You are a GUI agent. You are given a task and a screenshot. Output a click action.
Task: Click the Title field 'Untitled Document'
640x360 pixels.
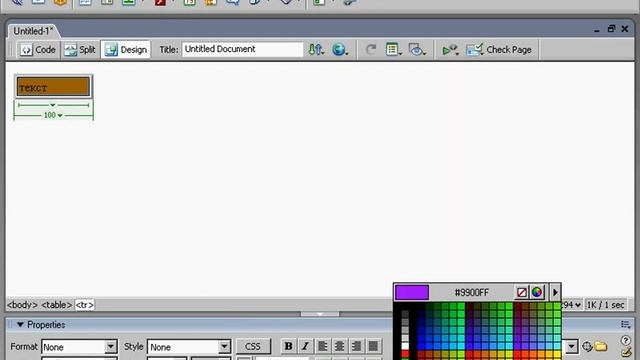pos(242,49)
